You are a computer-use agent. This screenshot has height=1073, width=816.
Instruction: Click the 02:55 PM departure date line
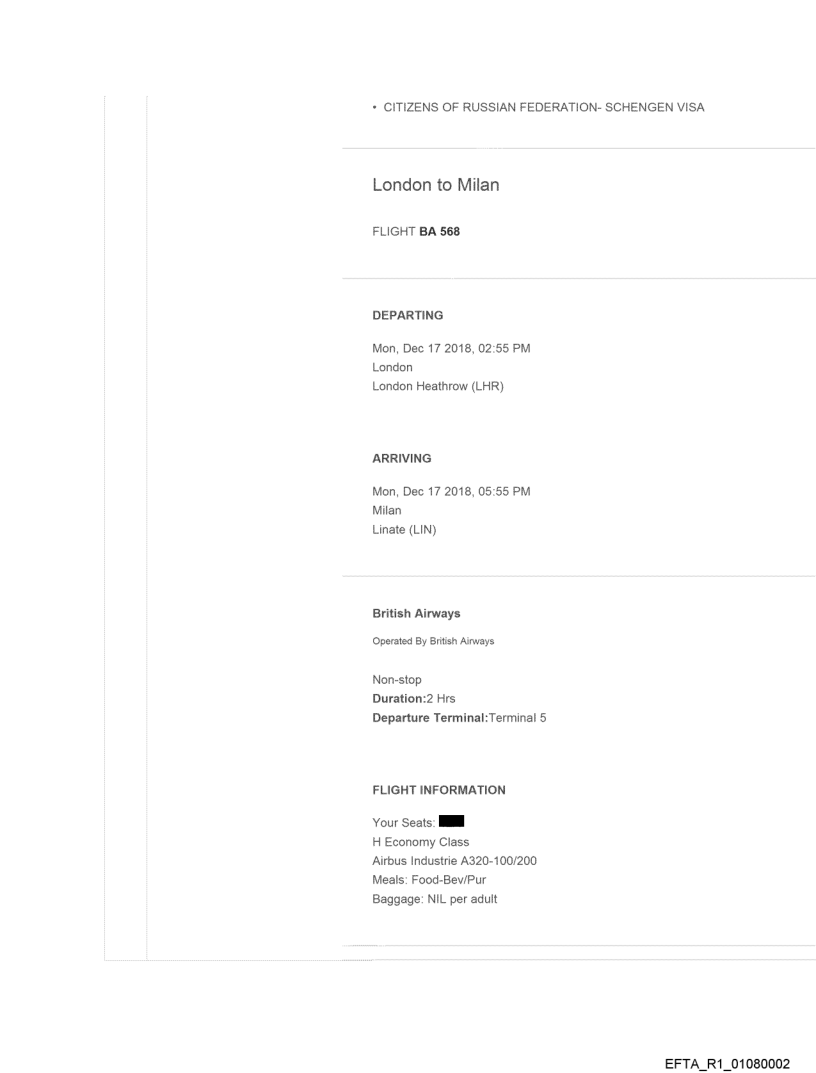coord(457,349)
